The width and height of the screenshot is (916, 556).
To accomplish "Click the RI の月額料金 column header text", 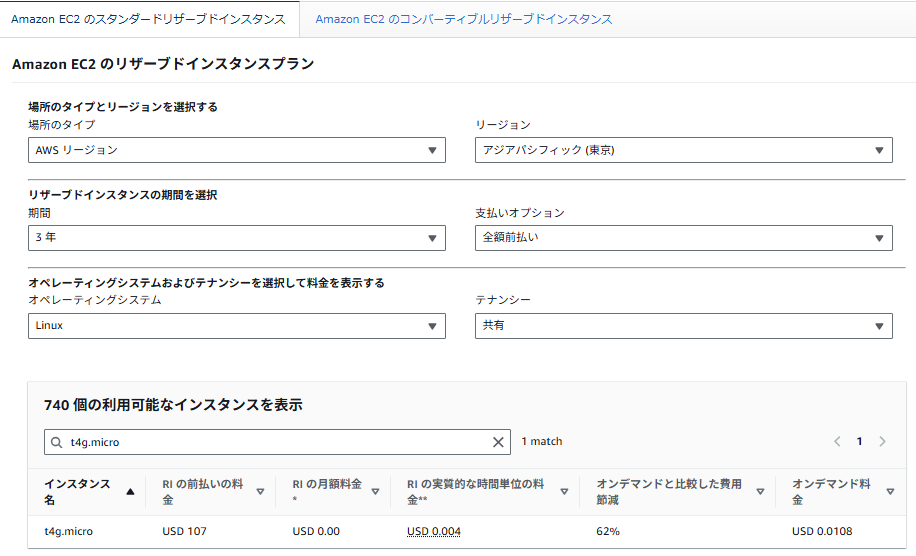I will (327, 492).
